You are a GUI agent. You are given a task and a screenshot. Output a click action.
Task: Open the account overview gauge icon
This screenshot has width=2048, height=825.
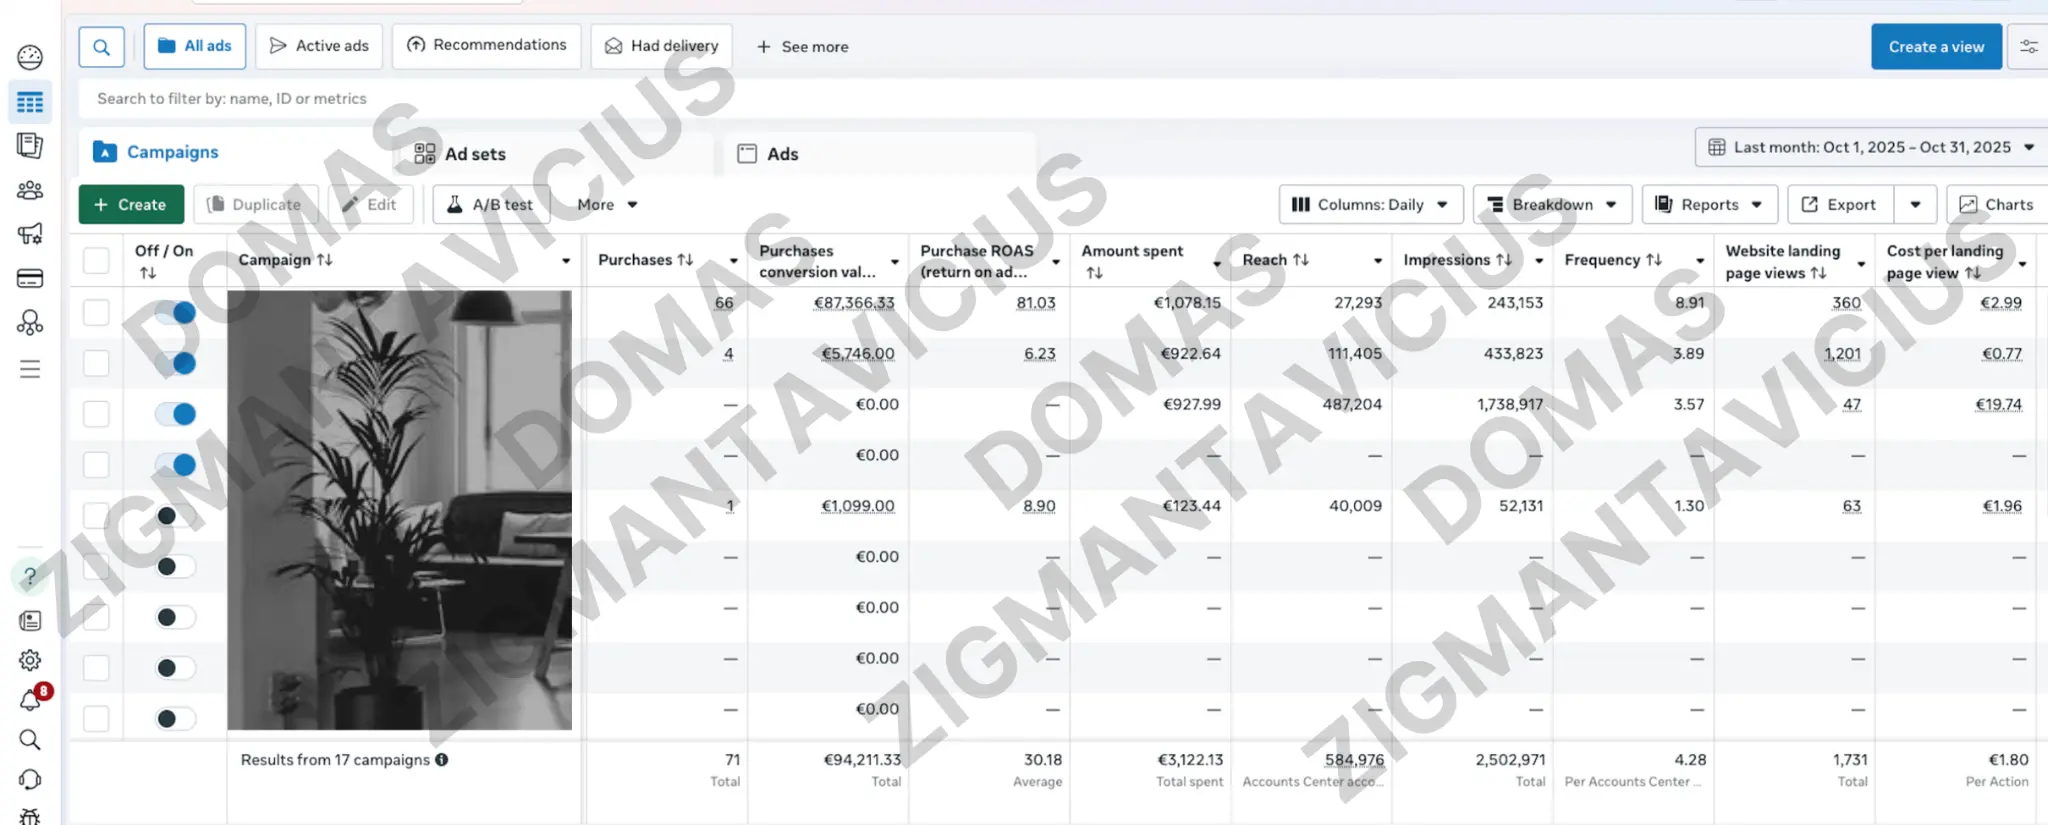30,57
